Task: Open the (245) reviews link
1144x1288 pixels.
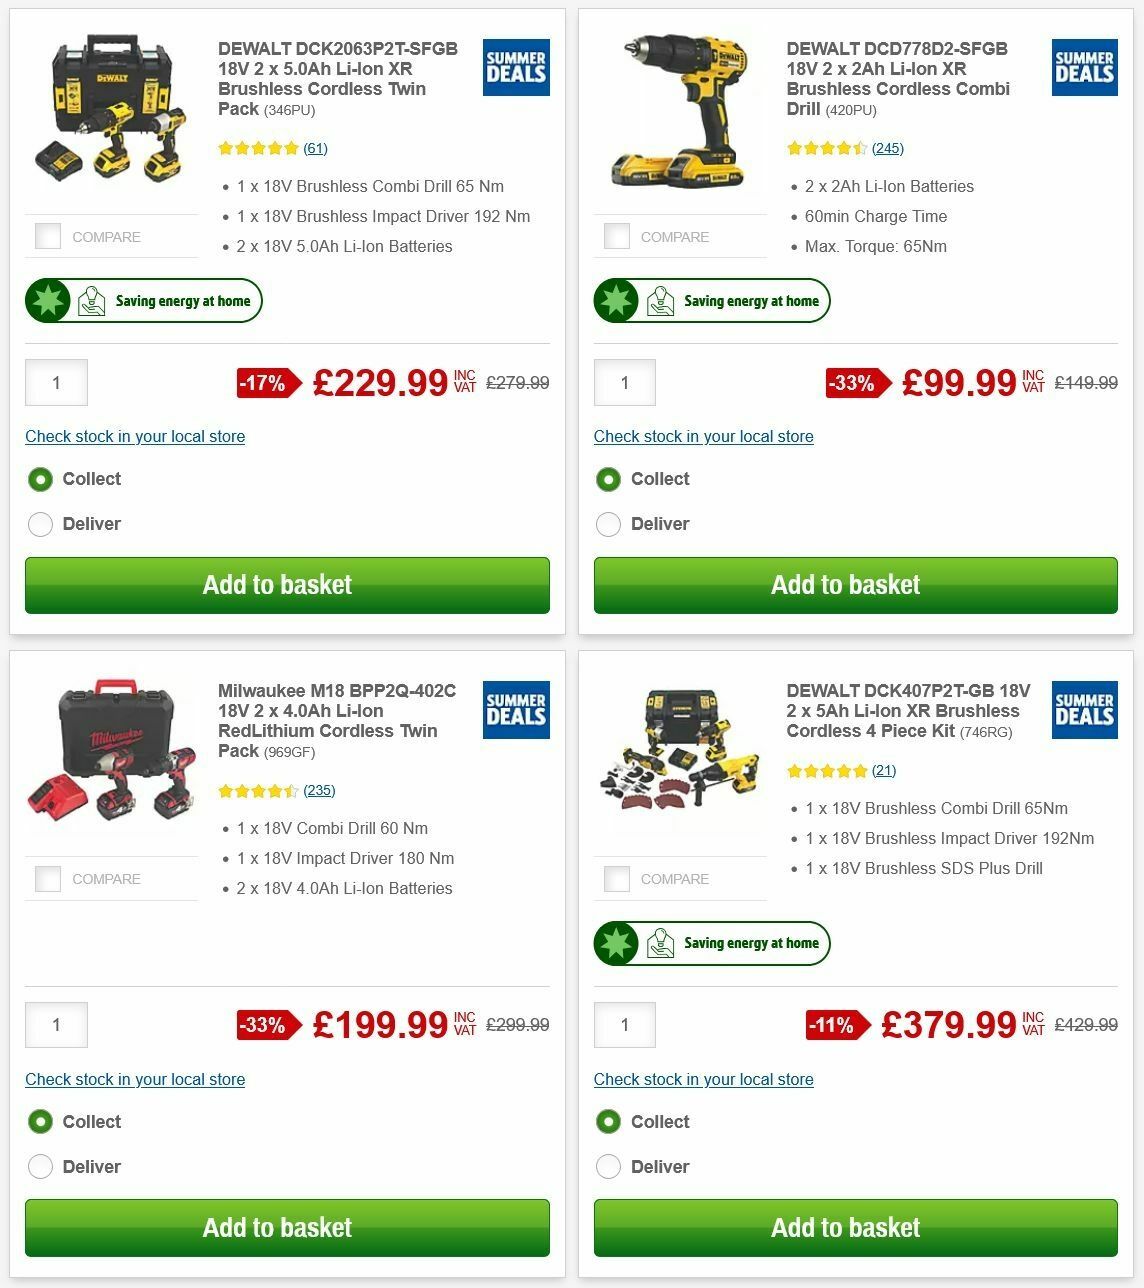Action: (886, 147)
